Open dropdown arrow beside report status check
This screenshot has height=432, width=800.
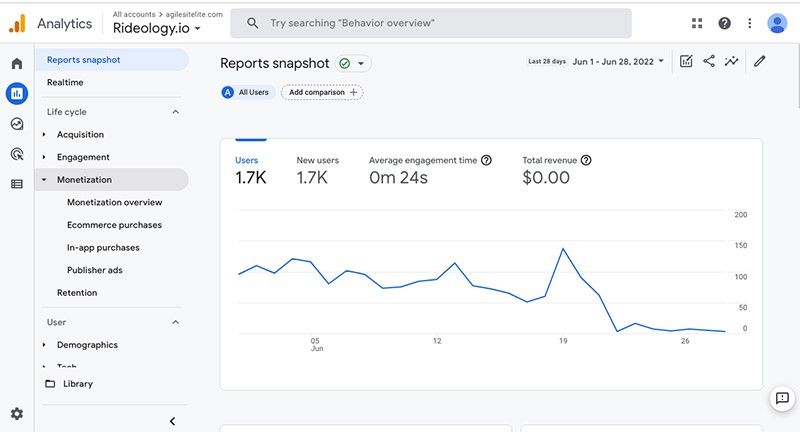pyautogui.click(x=361, y=64)
